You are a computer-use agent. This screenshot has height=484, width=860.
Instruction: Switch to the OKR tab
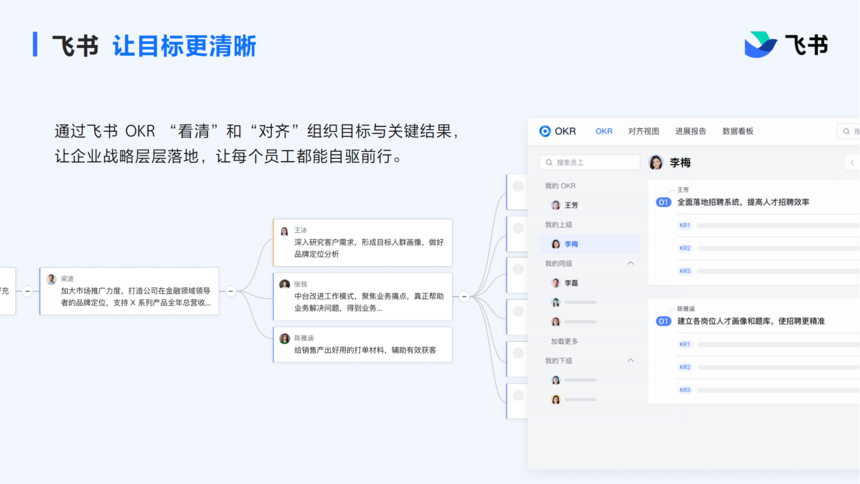point(604,131)
